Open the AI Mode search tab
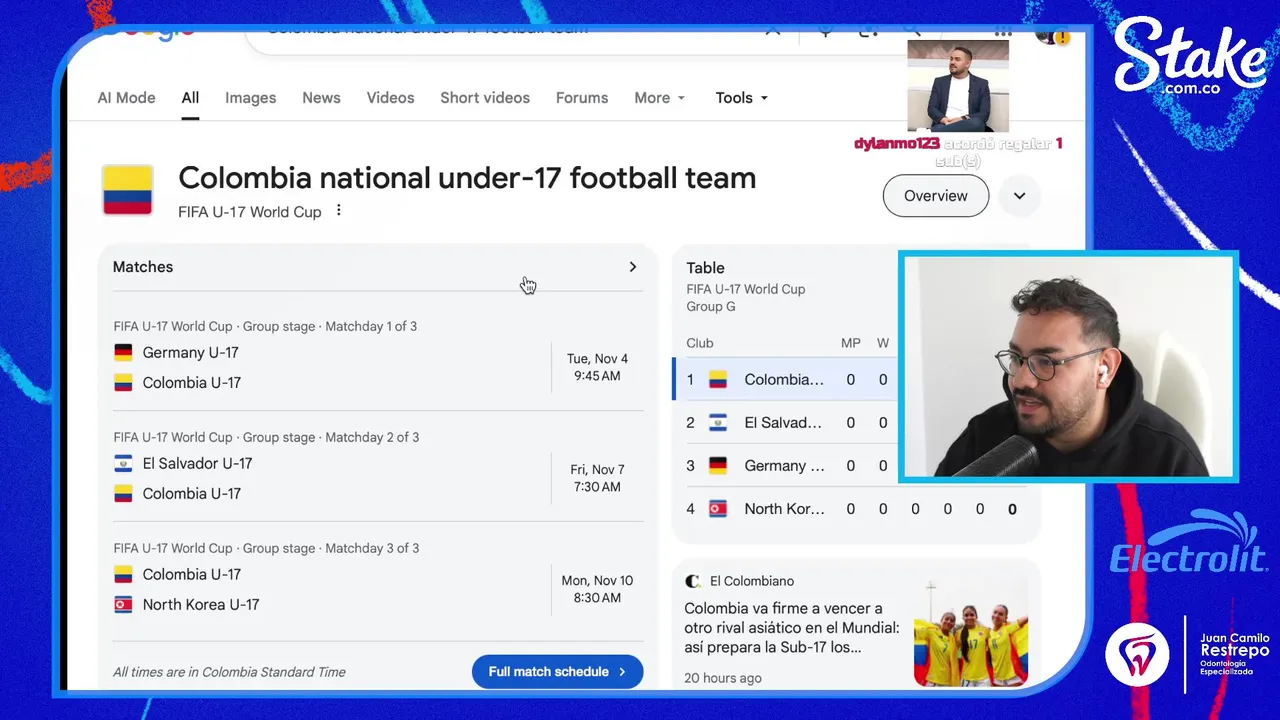 (126, 98)
